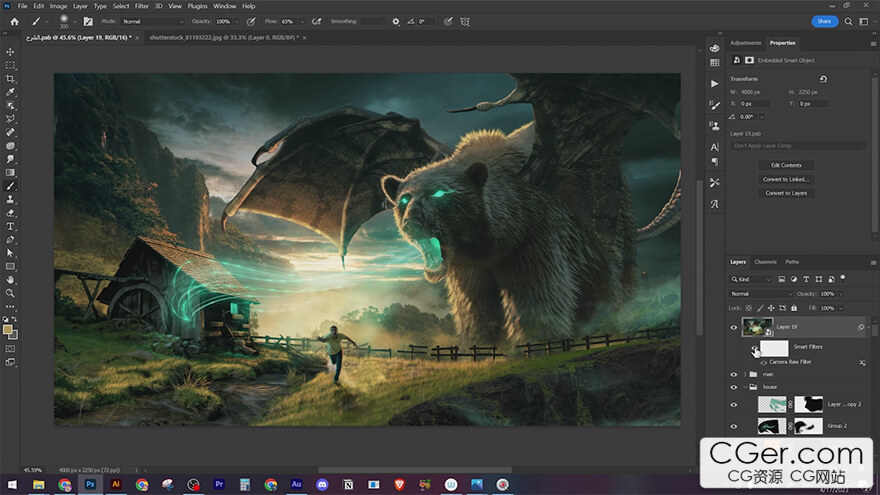Open brush Mode dropdown set to Normal
Screen dimensions: 880x495
pyautogui.click(x=153, y=21)
